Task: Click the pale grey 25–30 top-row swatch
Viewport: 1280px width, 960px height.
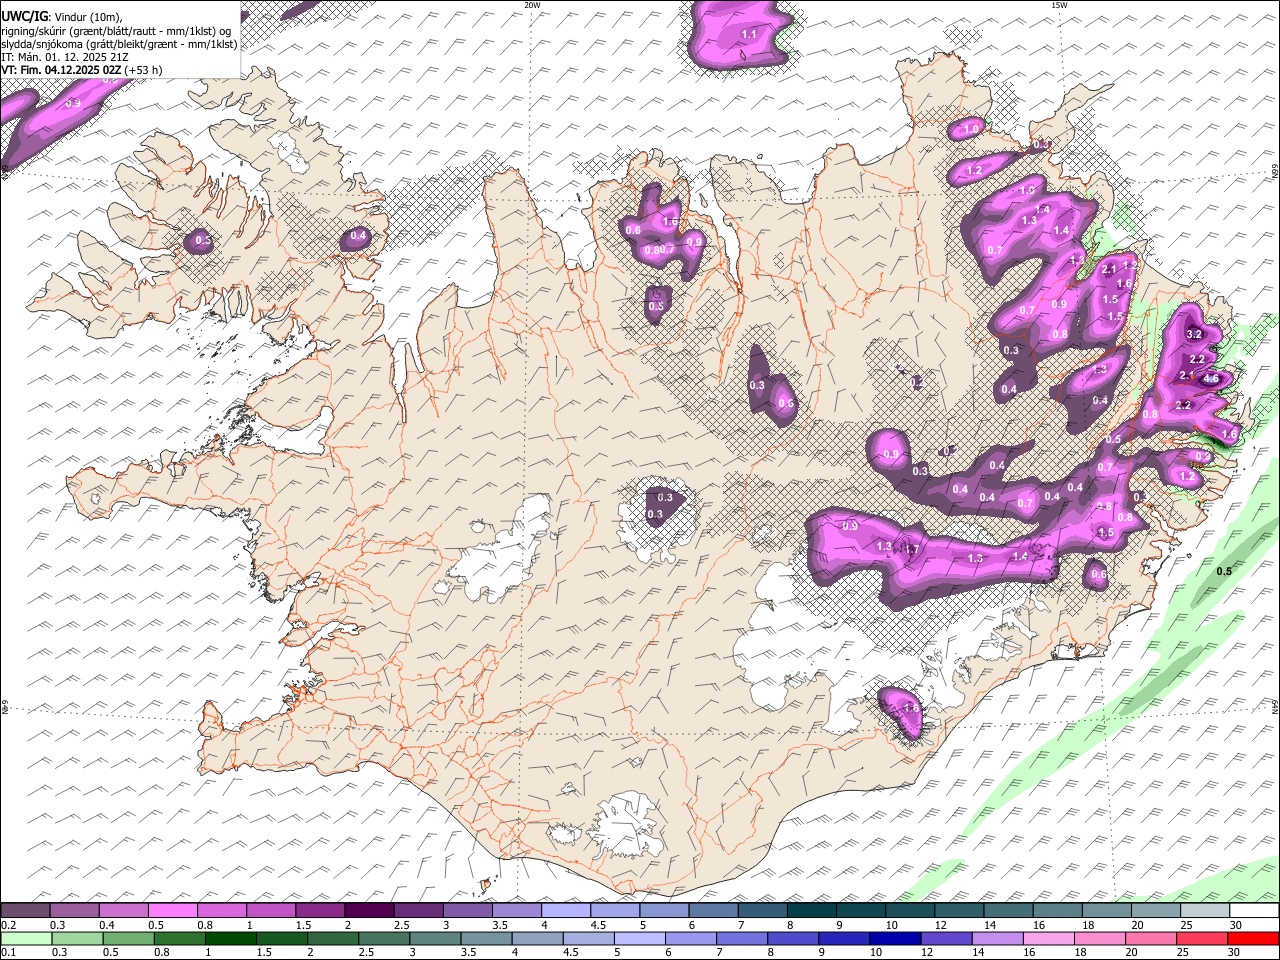Action: (x=1204, y=911)
